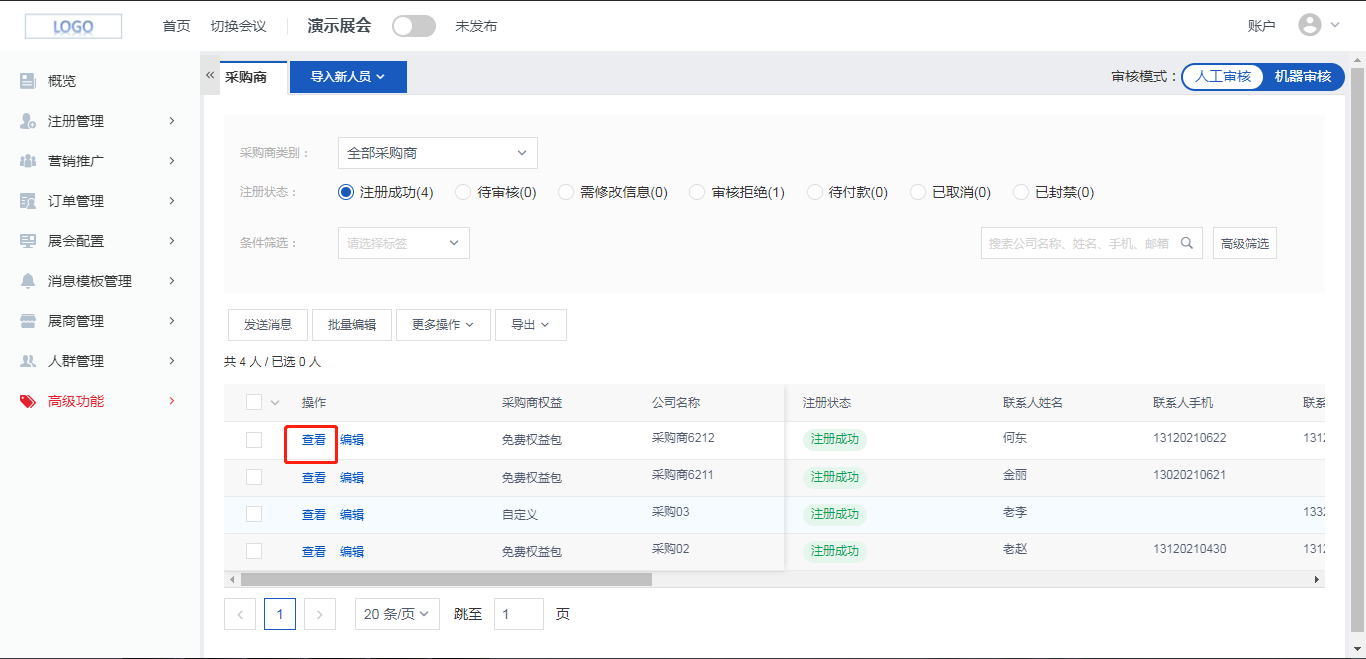Click the LOGO image in header
1366x659 pixels.
pyautogui.click(x=73, y=27)
